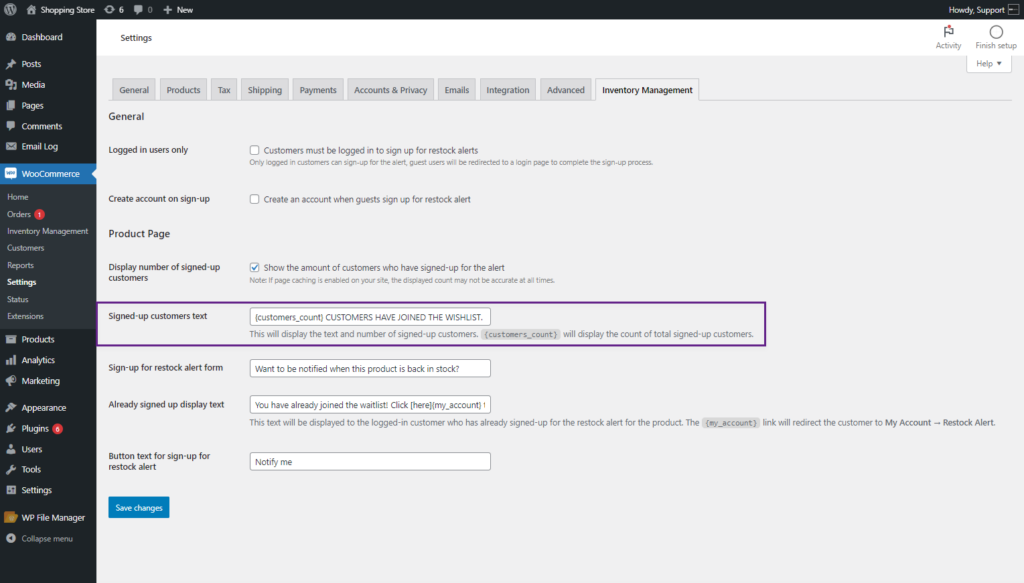Click the plus New icon in admin bar

click(x=167, y=10)
